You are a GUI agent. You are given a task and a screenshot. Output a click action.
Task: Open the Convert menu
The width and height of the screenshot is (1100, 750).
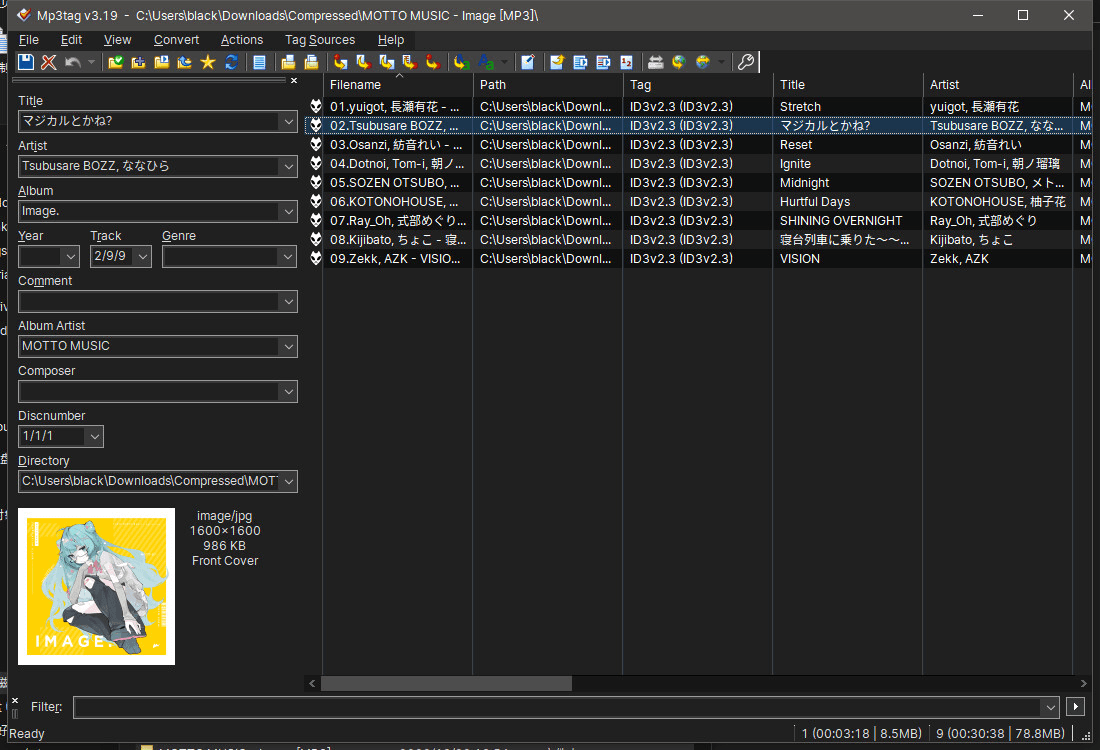[176, 40]
